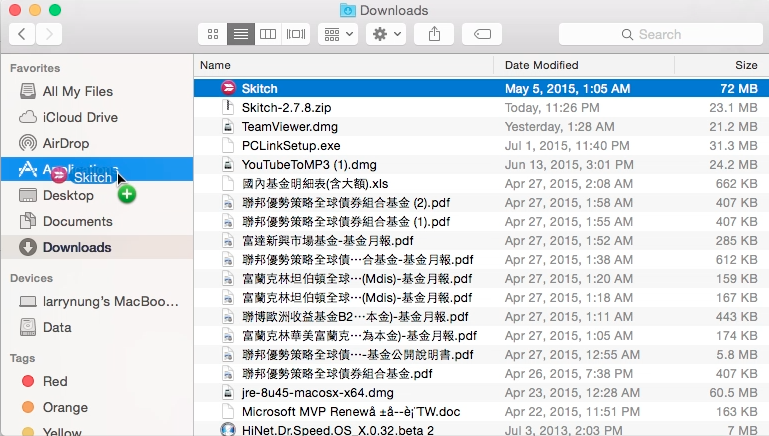Switch to Cover Flow view

(x=296, y=34)
